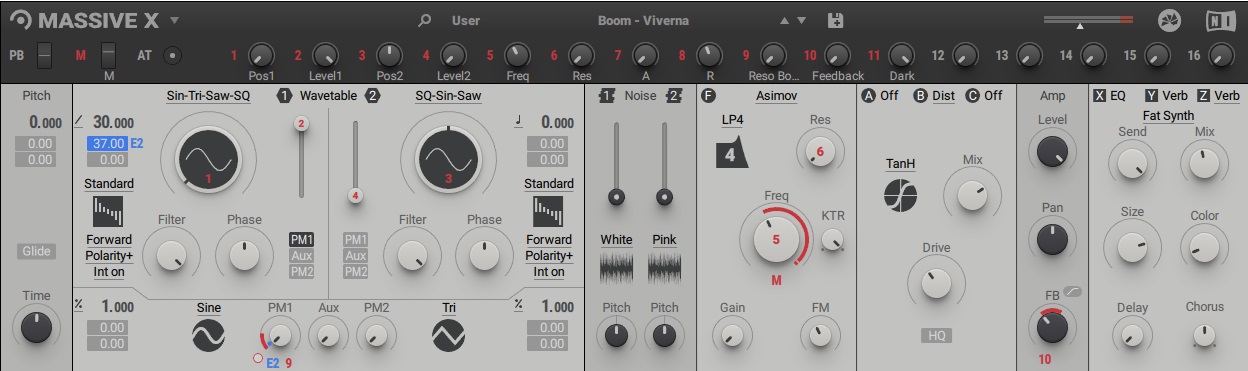Open the left Forward playback mode menu
The width and height of the screenshot is (1248, 371).
(x=109, y=240)
